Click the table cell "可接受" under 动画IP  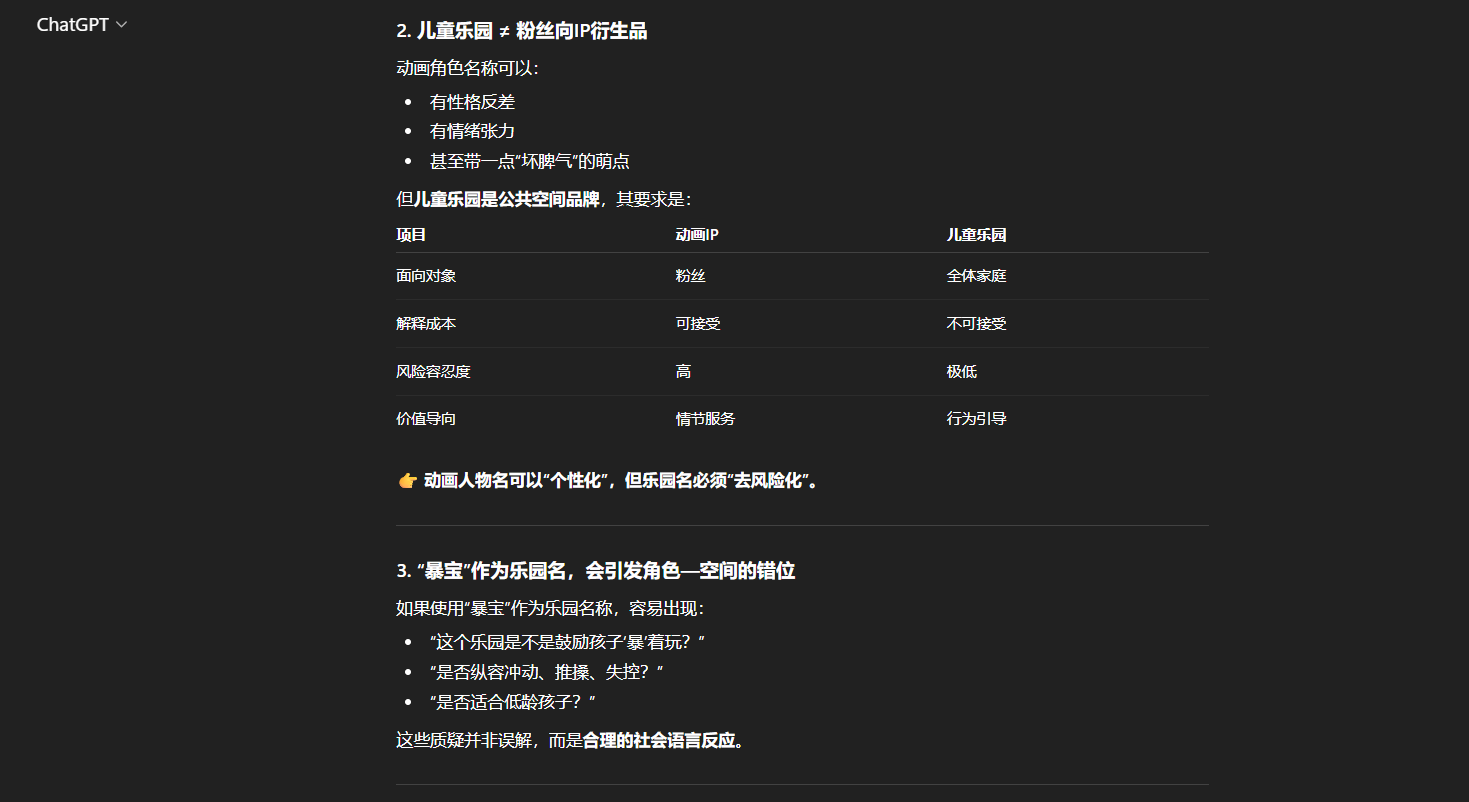[698, 324]
